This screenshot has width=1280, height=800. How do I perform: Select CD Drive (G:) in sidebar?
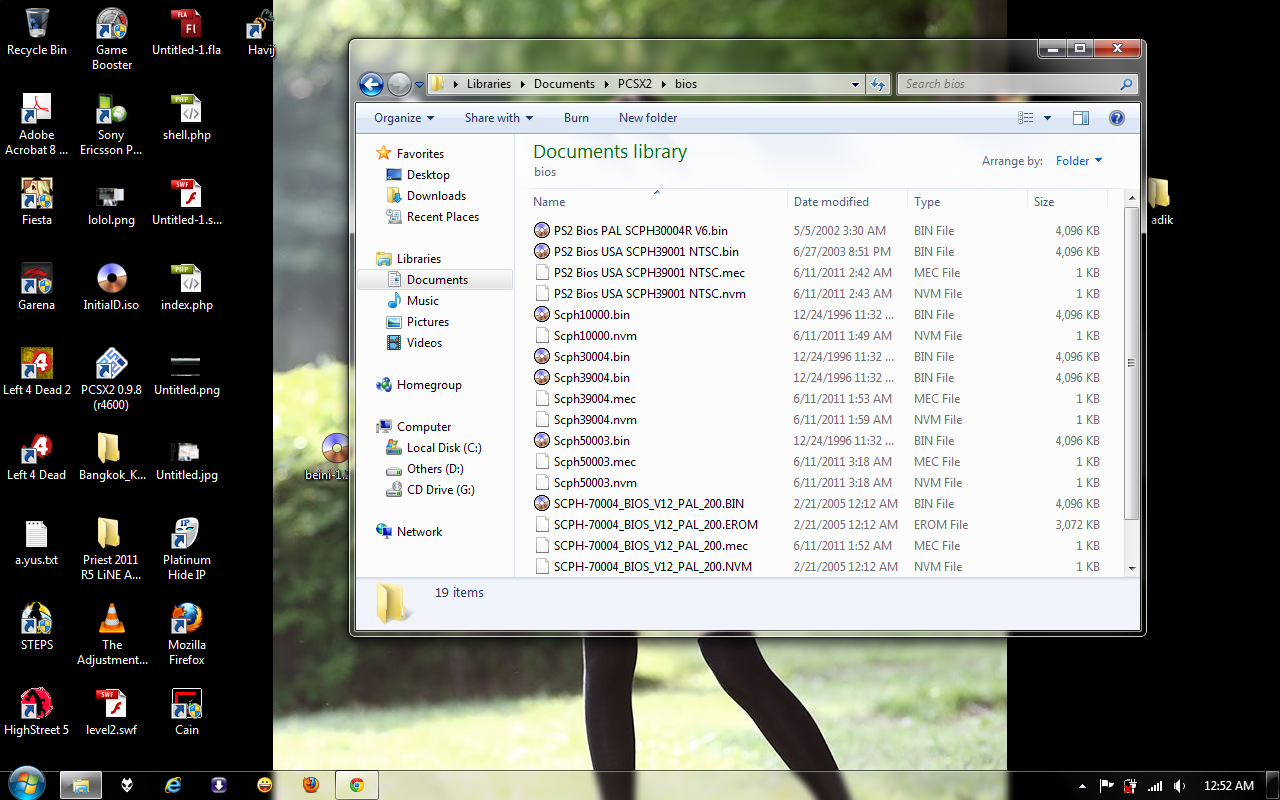[440, 490]
